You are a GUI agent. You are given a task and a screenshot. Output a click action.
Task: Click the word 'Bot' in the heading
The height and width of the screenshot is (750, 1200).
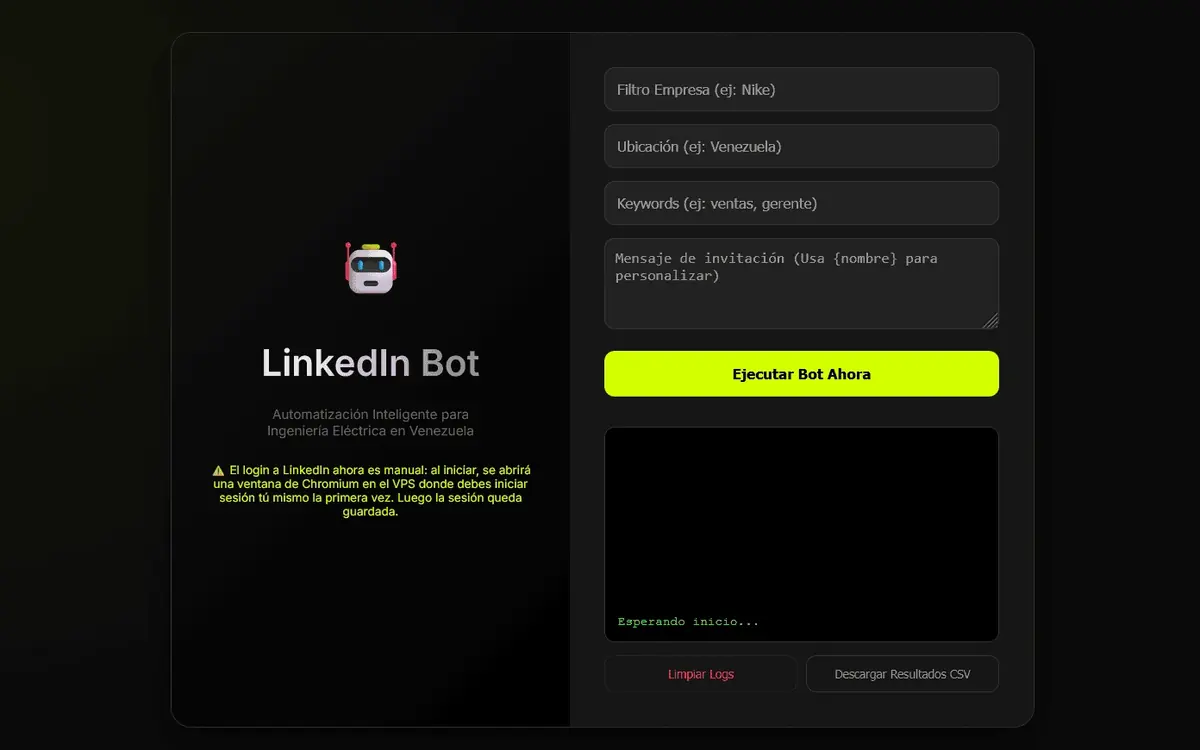coord(450,363)
